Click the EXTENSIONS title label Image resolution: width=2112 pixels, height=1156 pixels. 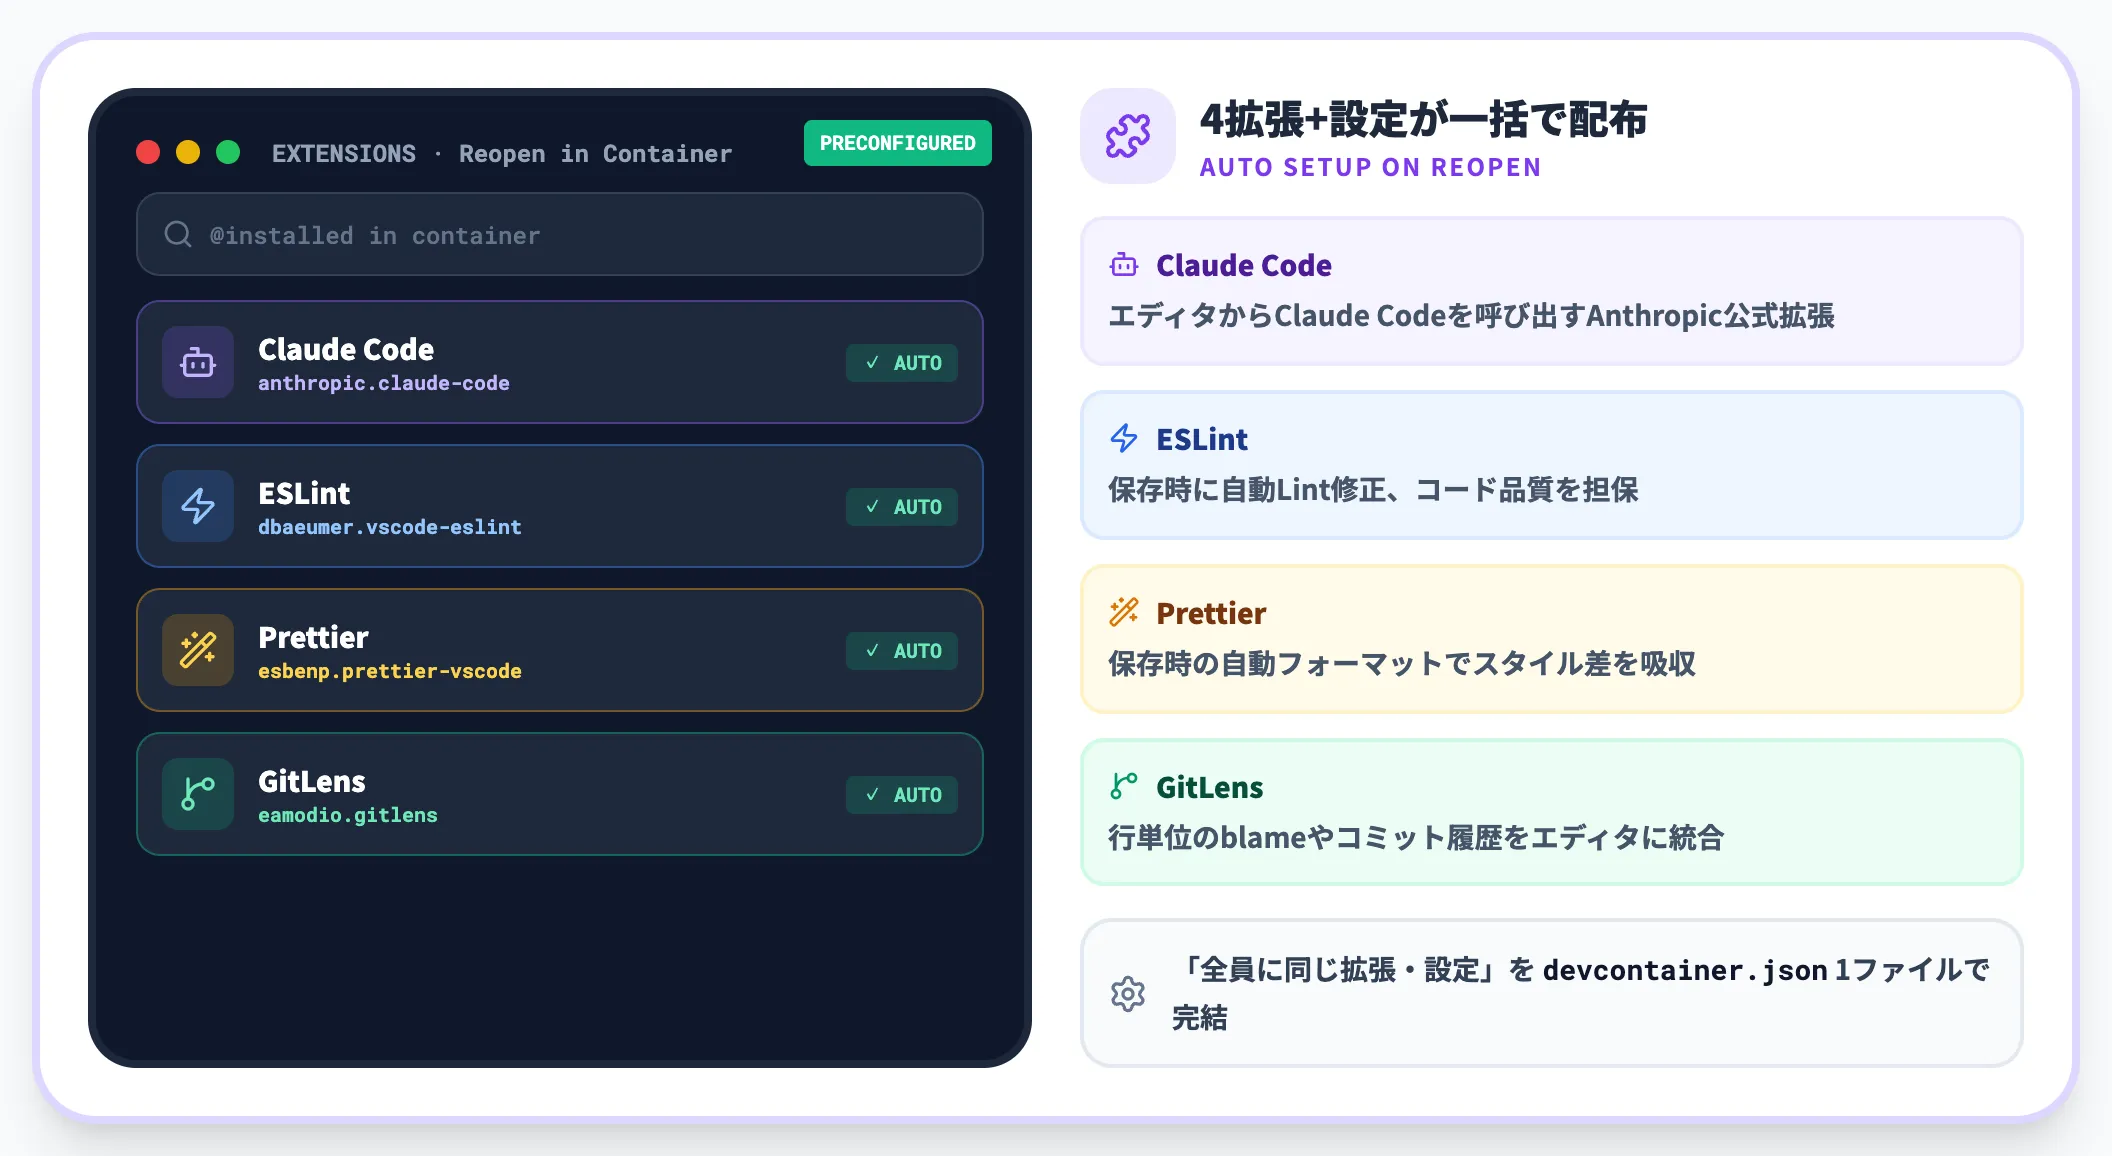(x=344, y=153)
